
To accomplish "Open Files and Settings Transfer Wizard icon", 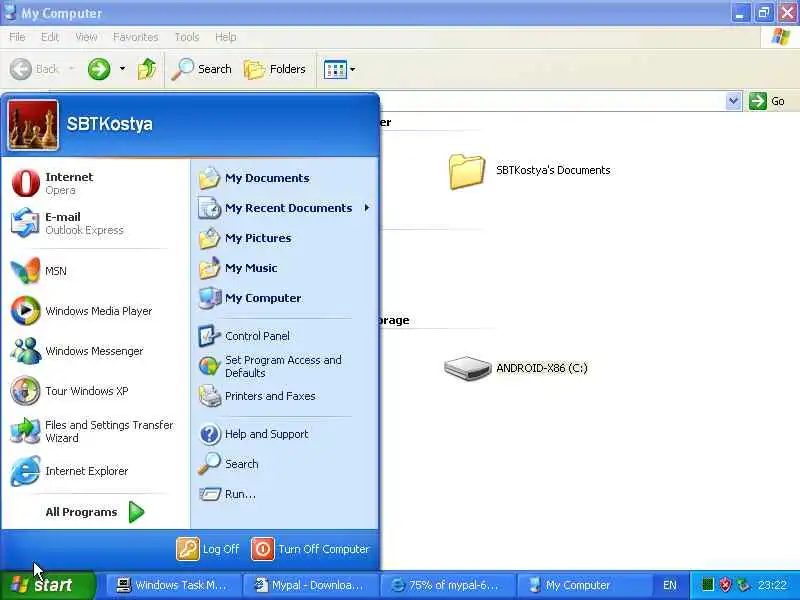I will click(25, 431).
